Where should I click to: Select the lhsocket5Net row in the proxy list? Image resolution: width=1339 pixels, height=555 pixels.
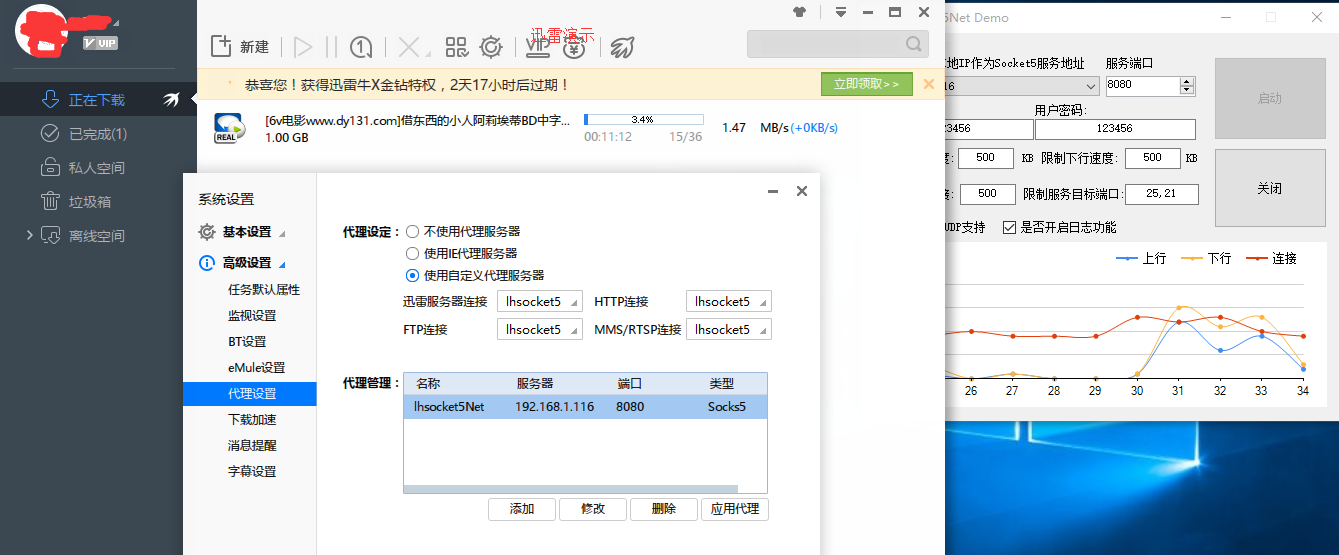(585, 407)
